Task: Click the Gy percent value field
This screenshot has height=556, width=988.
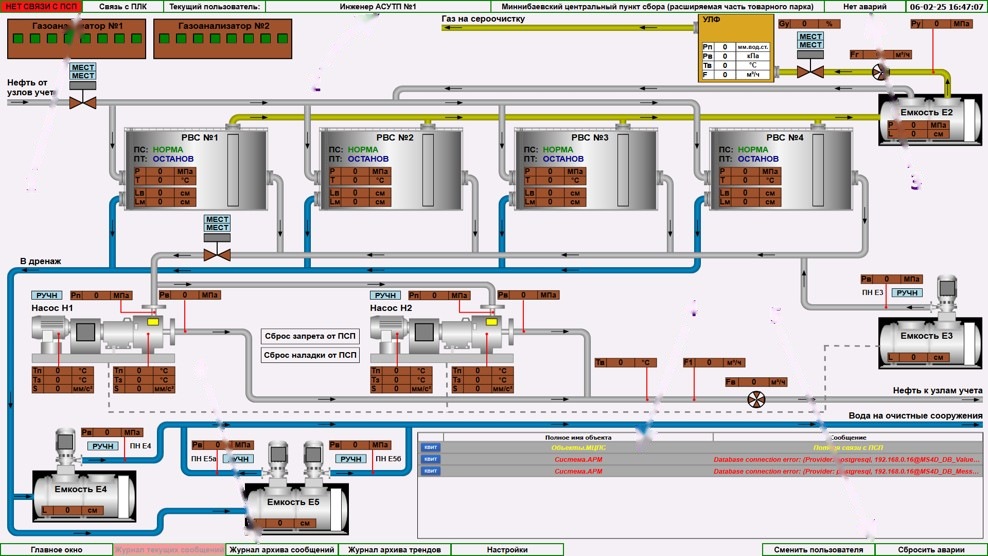Action: 809,24
